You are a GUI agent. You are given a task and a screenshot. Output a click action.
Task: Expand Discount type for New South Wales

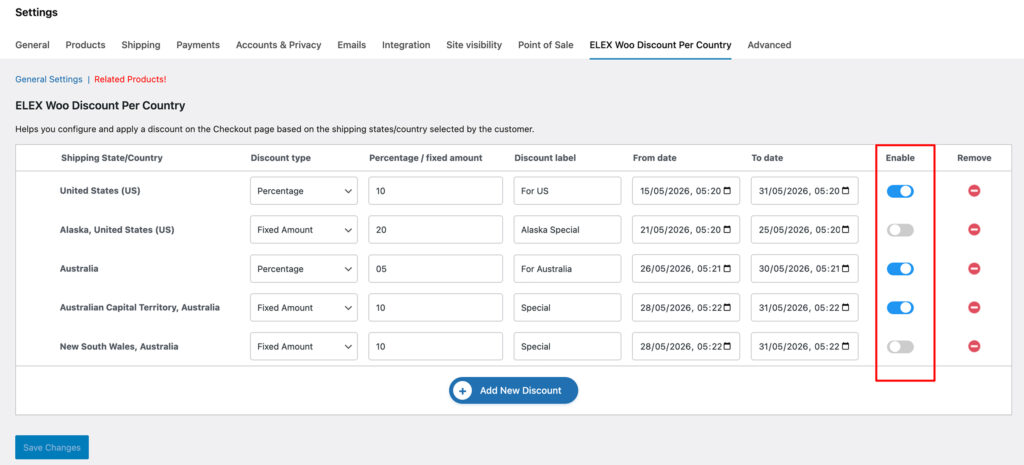coord(304,347)
